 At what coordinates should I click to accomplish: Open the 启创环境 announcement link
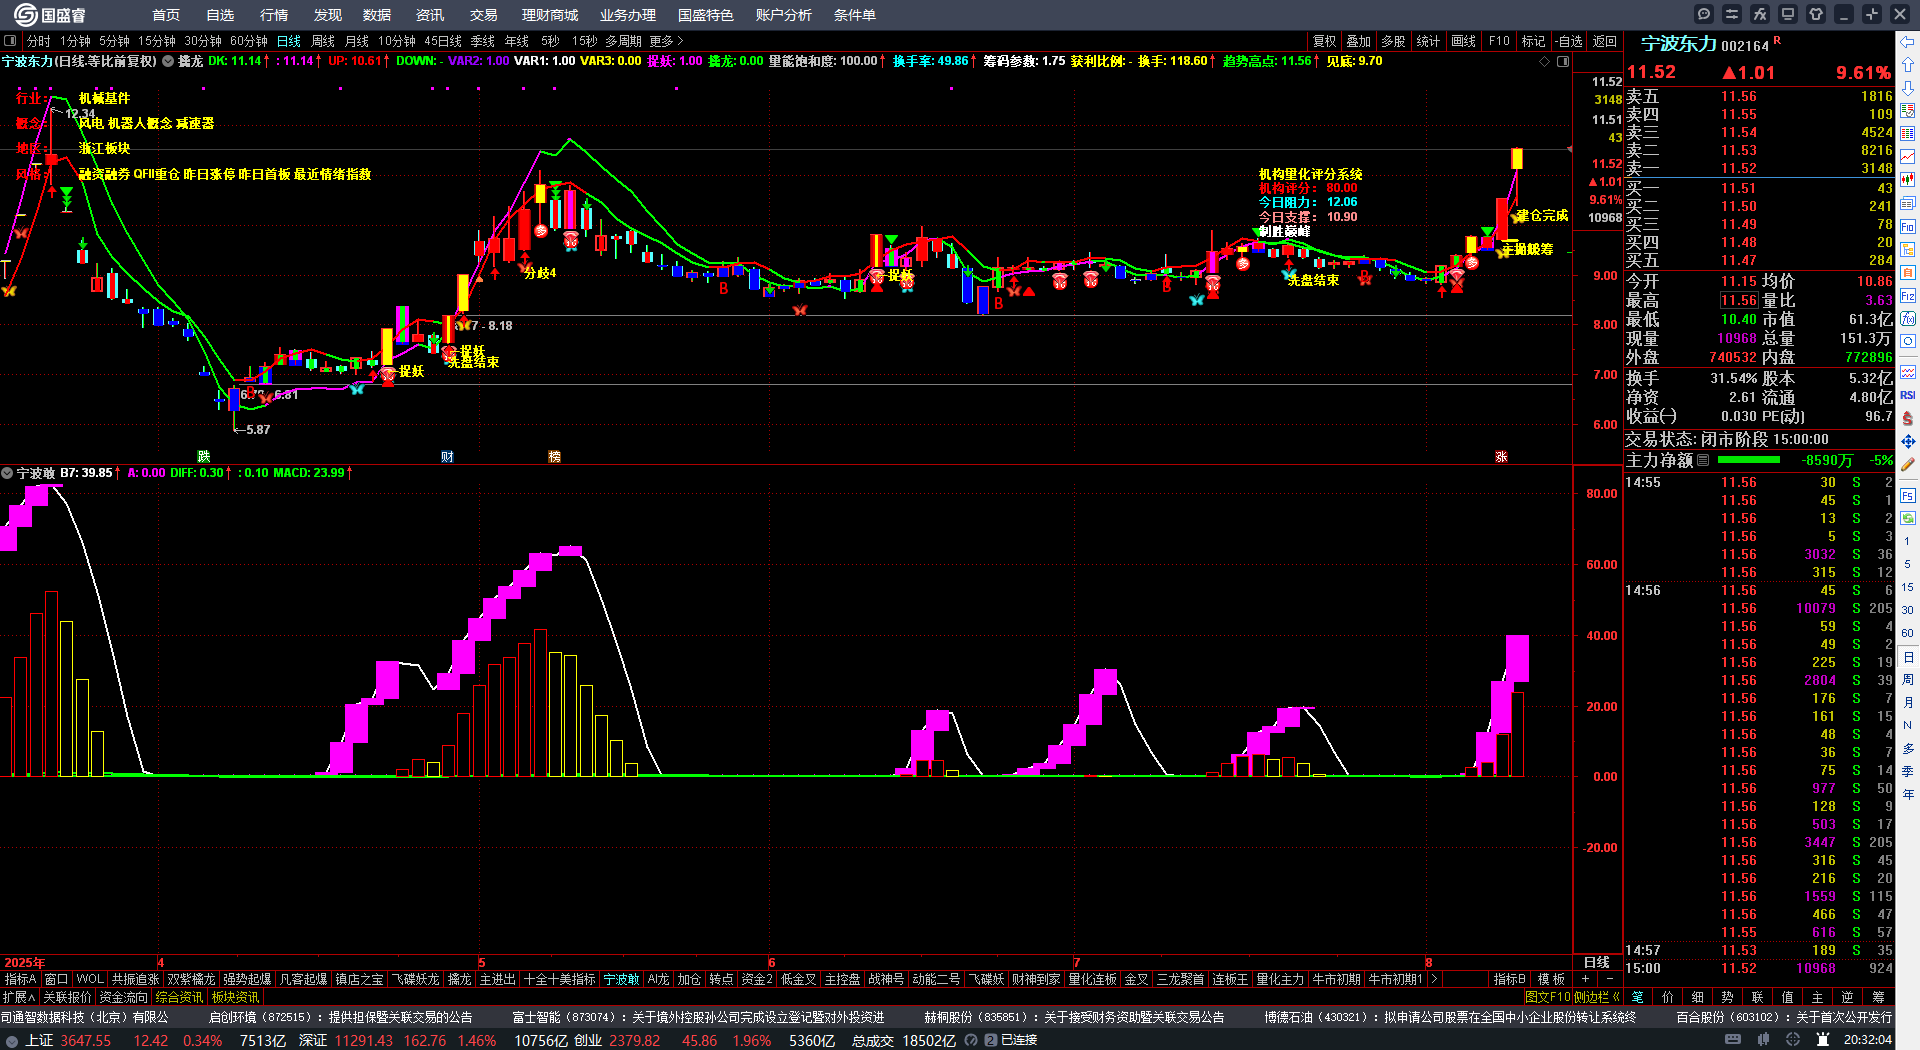pos(340,1017)
